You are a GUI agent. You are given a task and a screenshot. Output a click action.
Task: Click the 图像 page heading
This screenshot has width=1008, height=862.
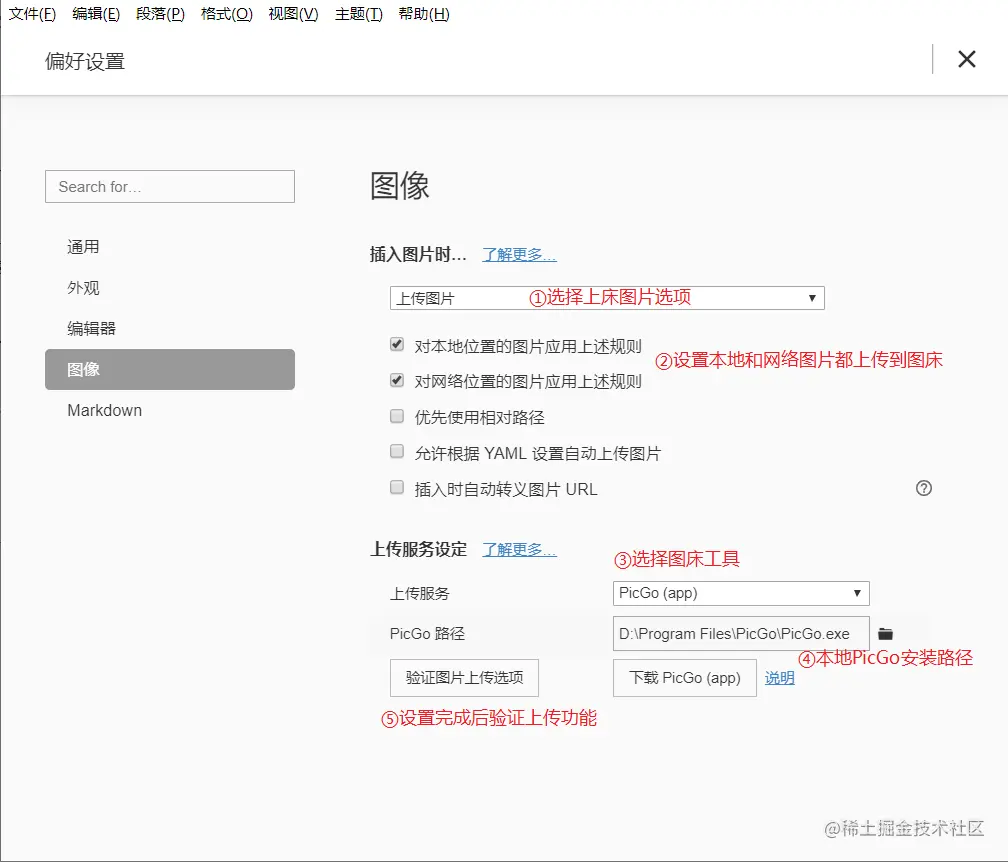tap(400, 186)
